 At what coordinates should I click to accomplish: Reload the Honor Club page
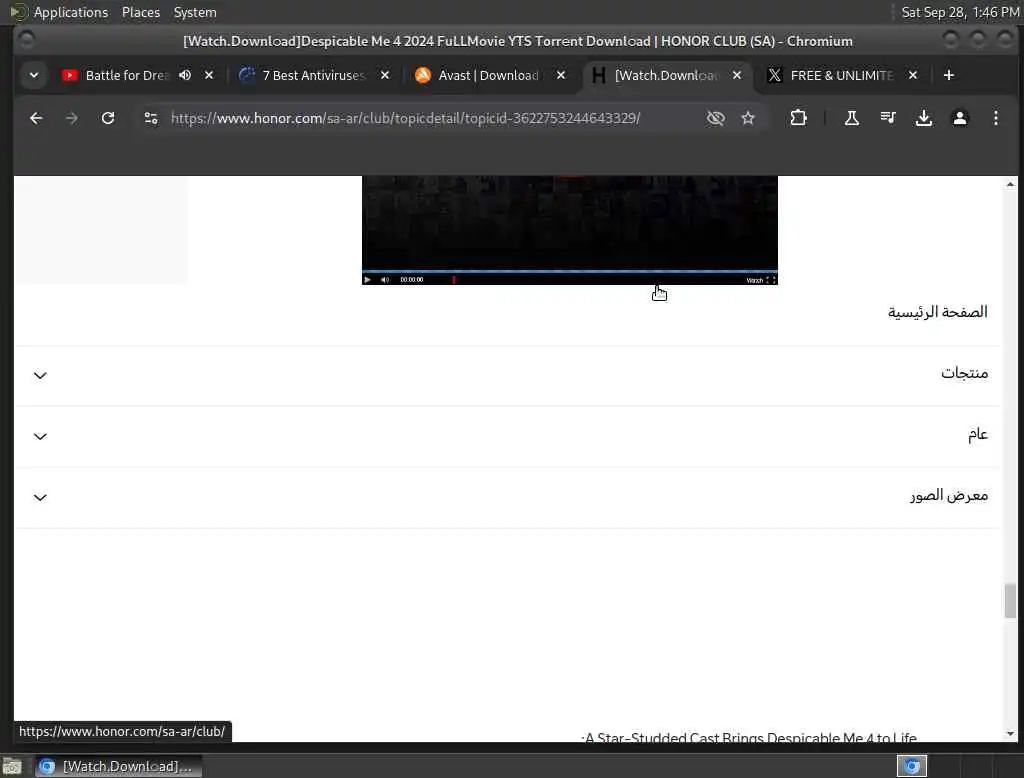[108, 118]
